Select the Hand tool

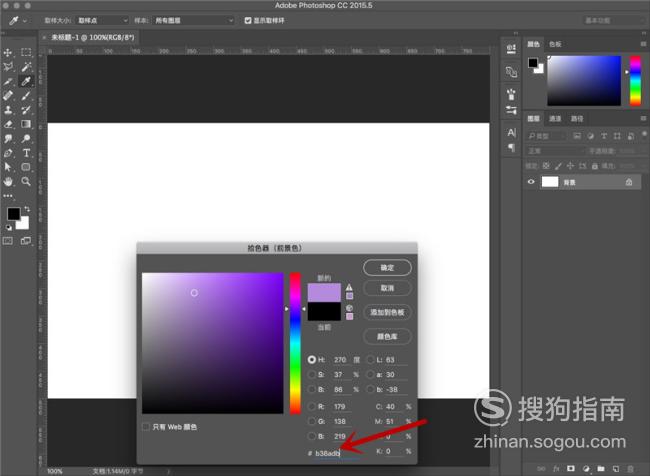[x=8, y=182]
